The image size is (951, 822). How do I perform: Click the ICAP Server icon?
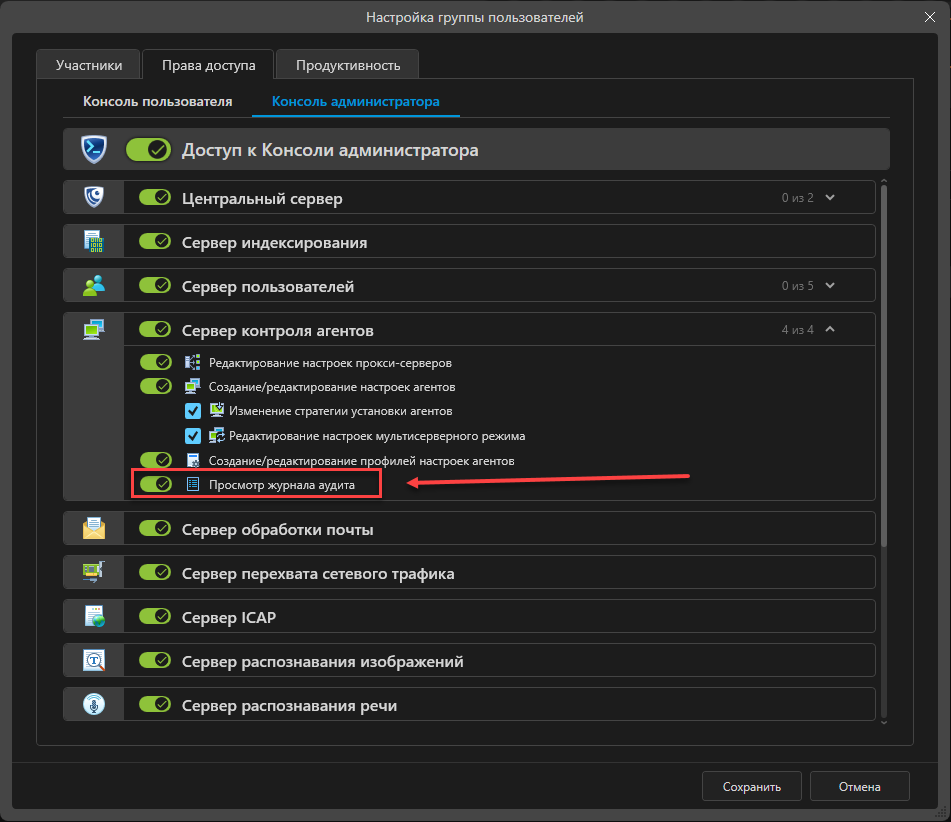tap(94, 617)
